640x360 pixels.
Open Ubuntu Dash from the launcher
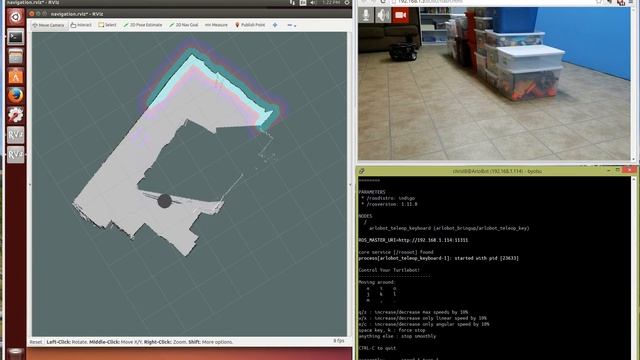tap(16, 17)
